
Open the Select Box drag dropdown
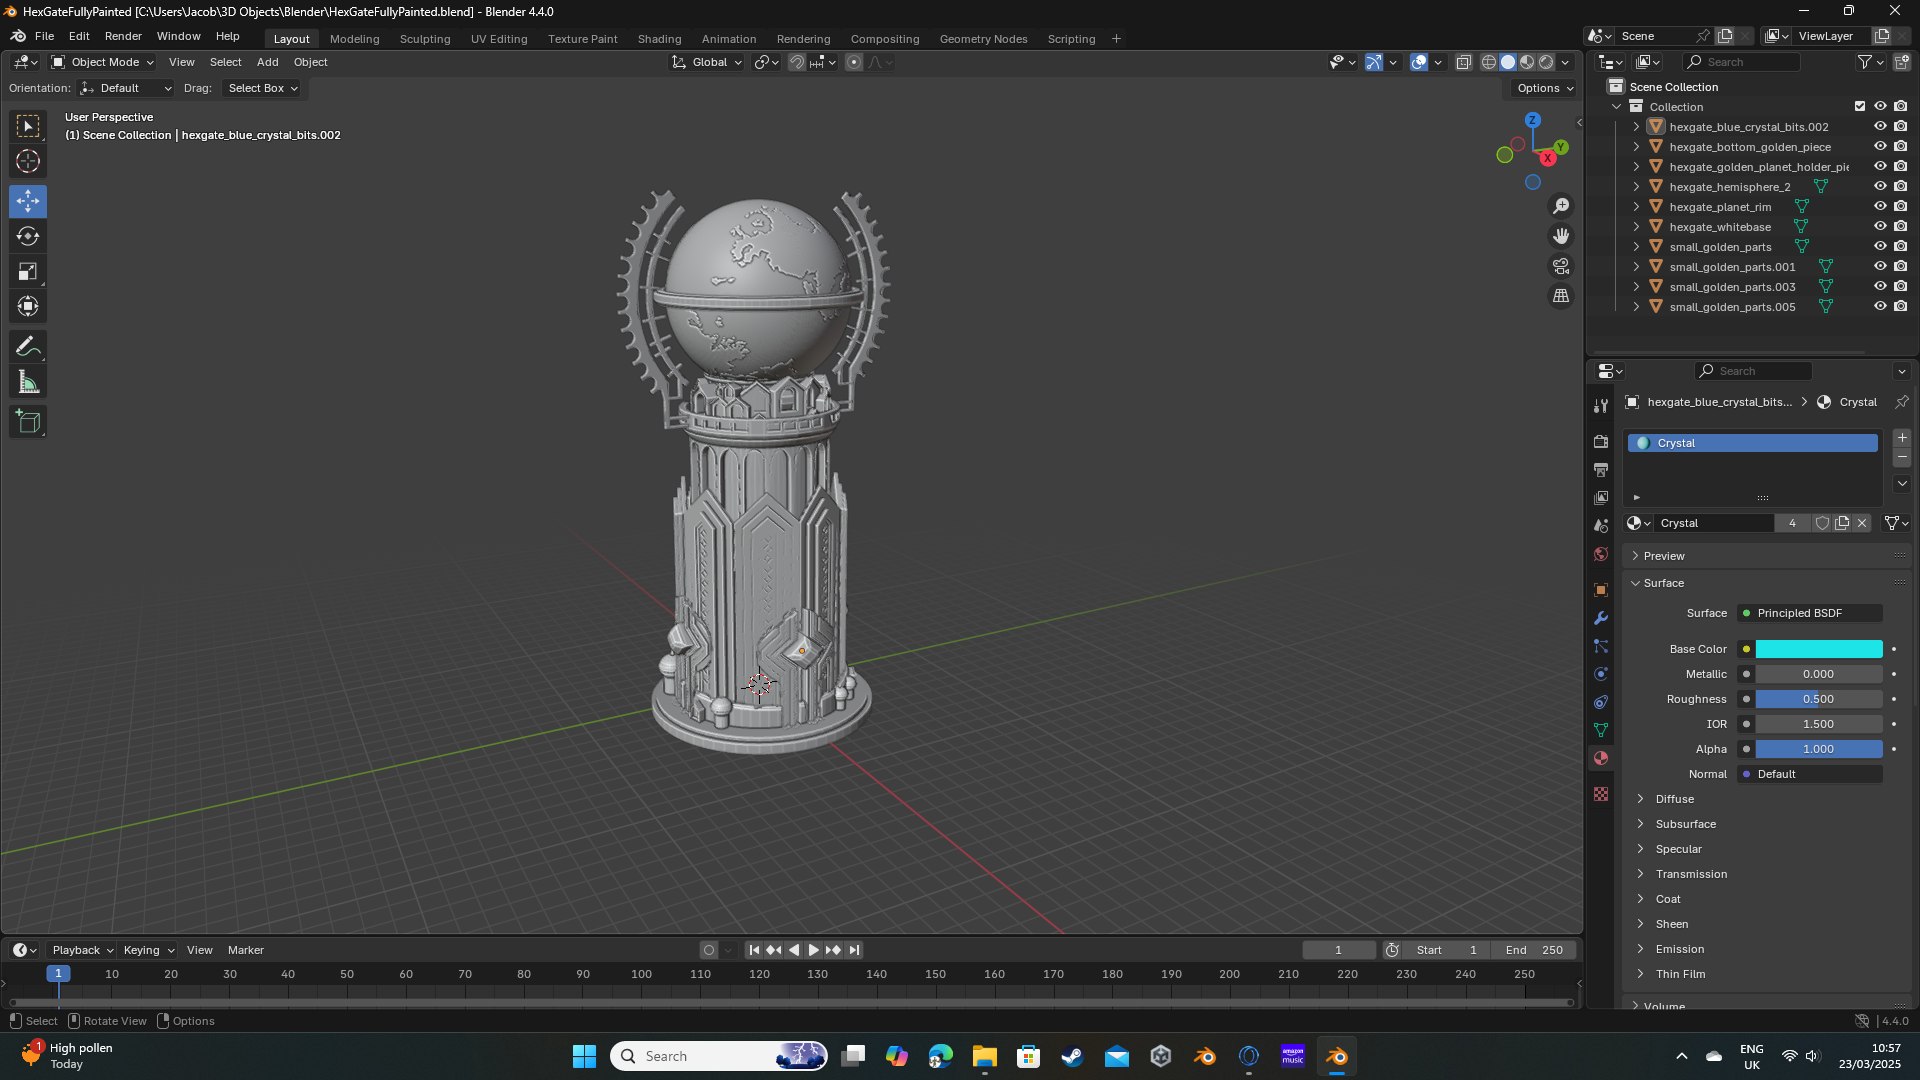(262, 88)
